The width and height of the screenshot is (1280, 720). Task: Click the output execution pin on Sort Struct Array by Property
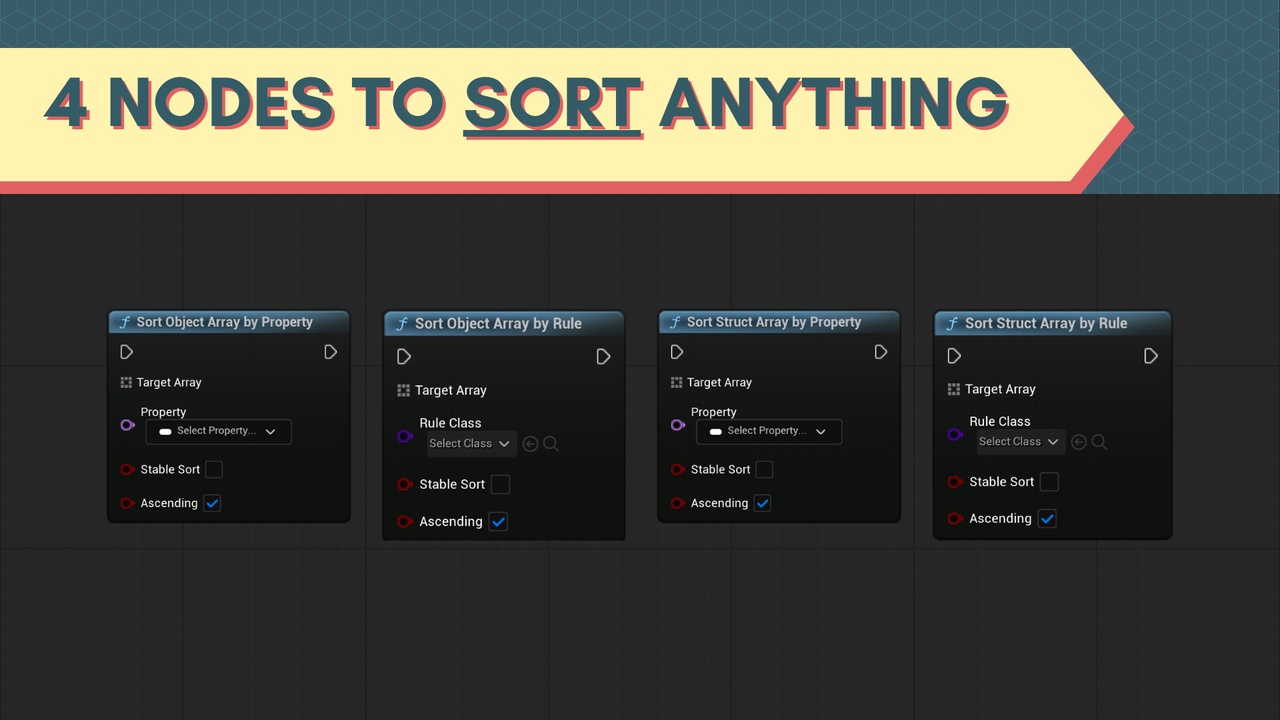[x=880, y=352]
